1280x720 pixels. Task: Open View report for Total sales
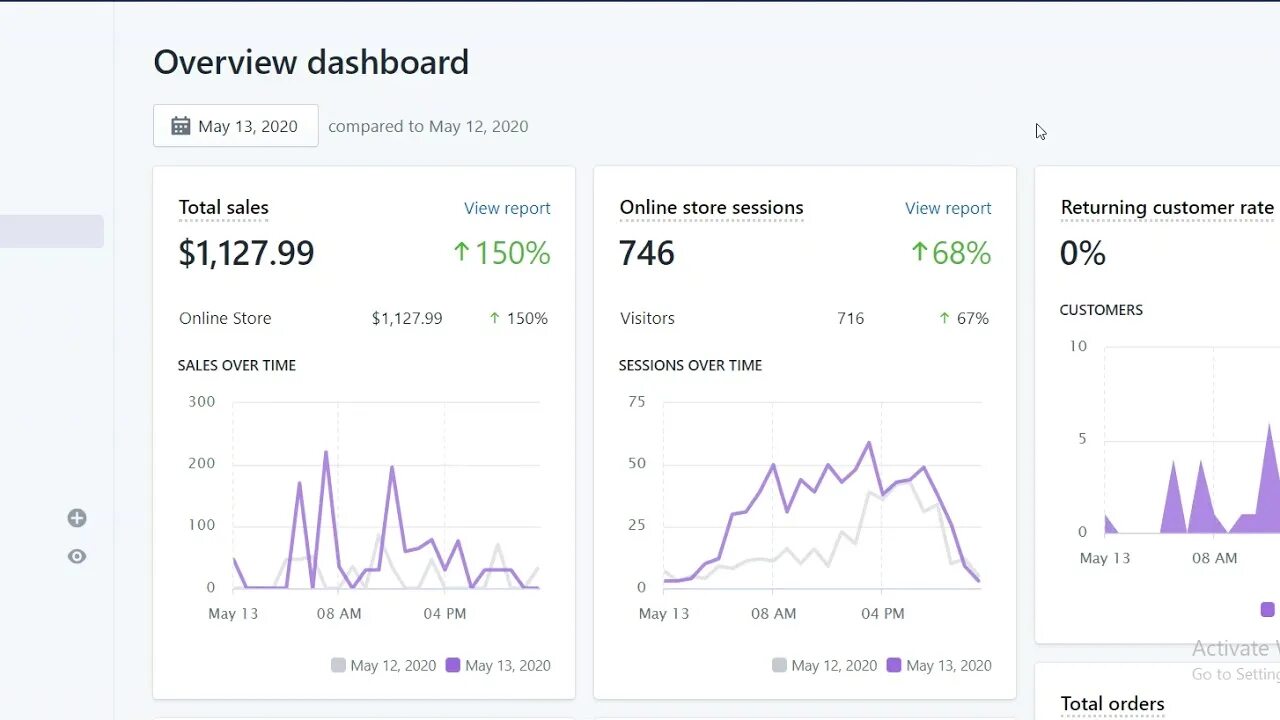(507, 208)
